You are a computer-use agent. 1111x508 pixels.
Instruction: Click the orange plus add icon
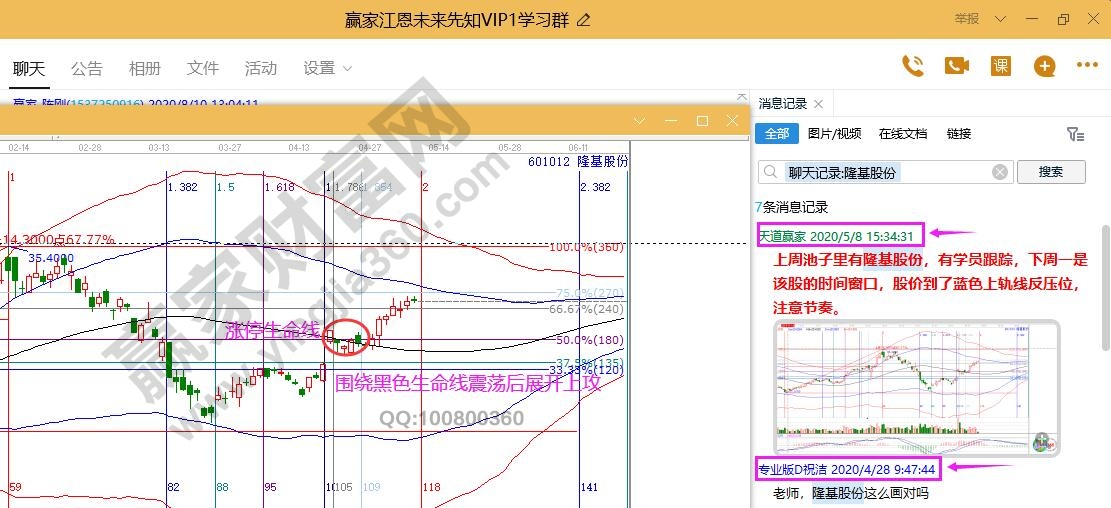point(1044,66)
